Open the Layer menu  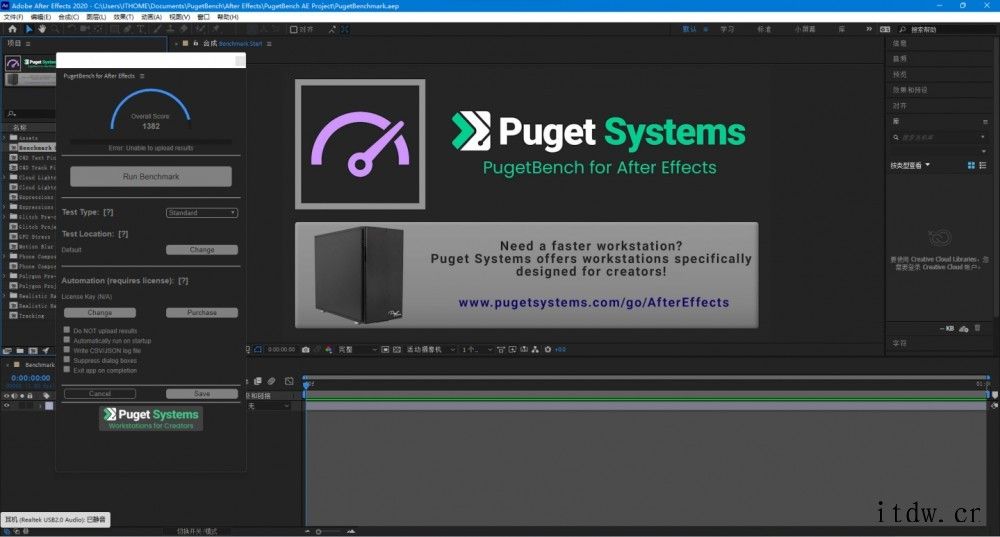[x=96, y=17]
